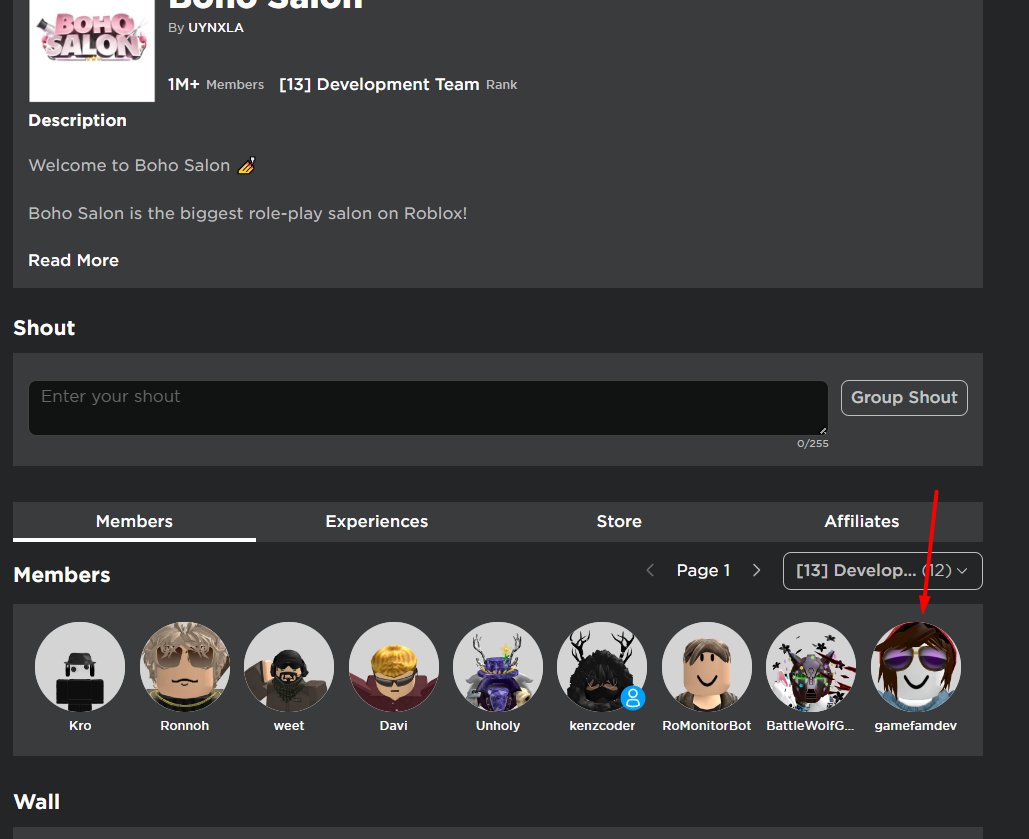
Task: Click the gamefamdev username label
Action: [915, 725]
